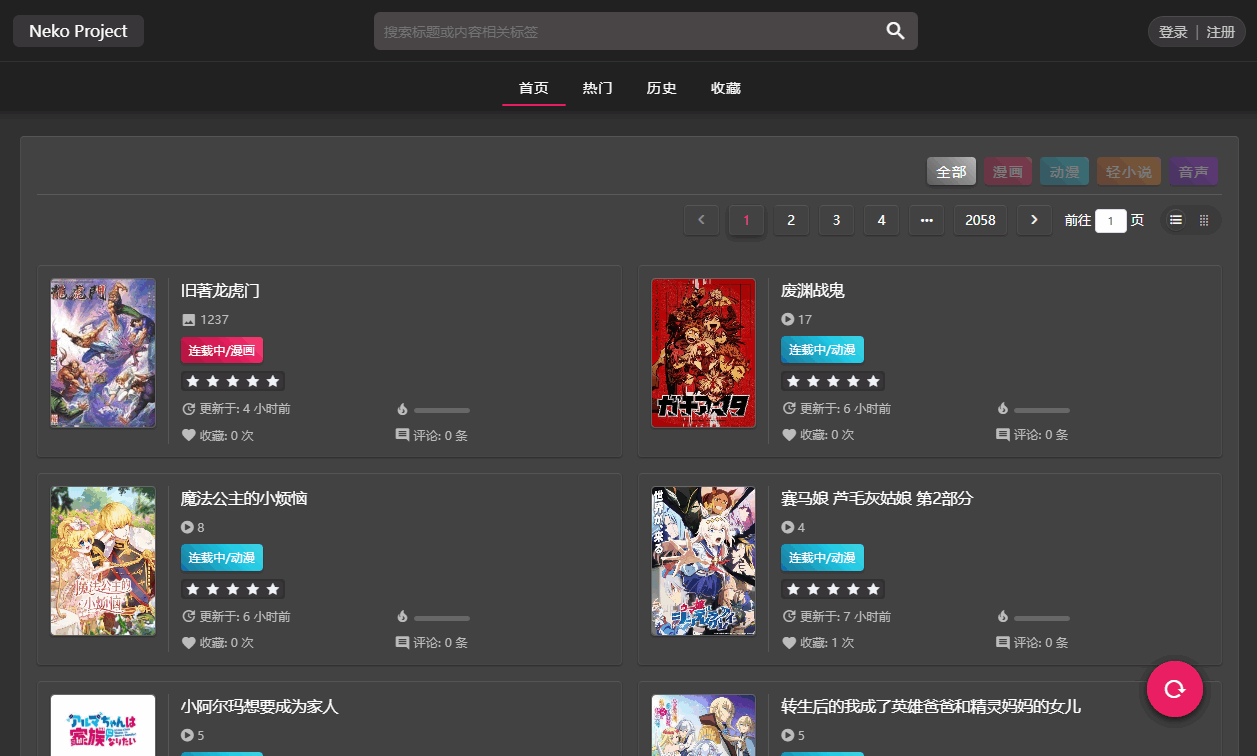Image resolution: width=1257 pixels, height=756 pixels.
Task: Go to page 2
Action: click(791, 220)
